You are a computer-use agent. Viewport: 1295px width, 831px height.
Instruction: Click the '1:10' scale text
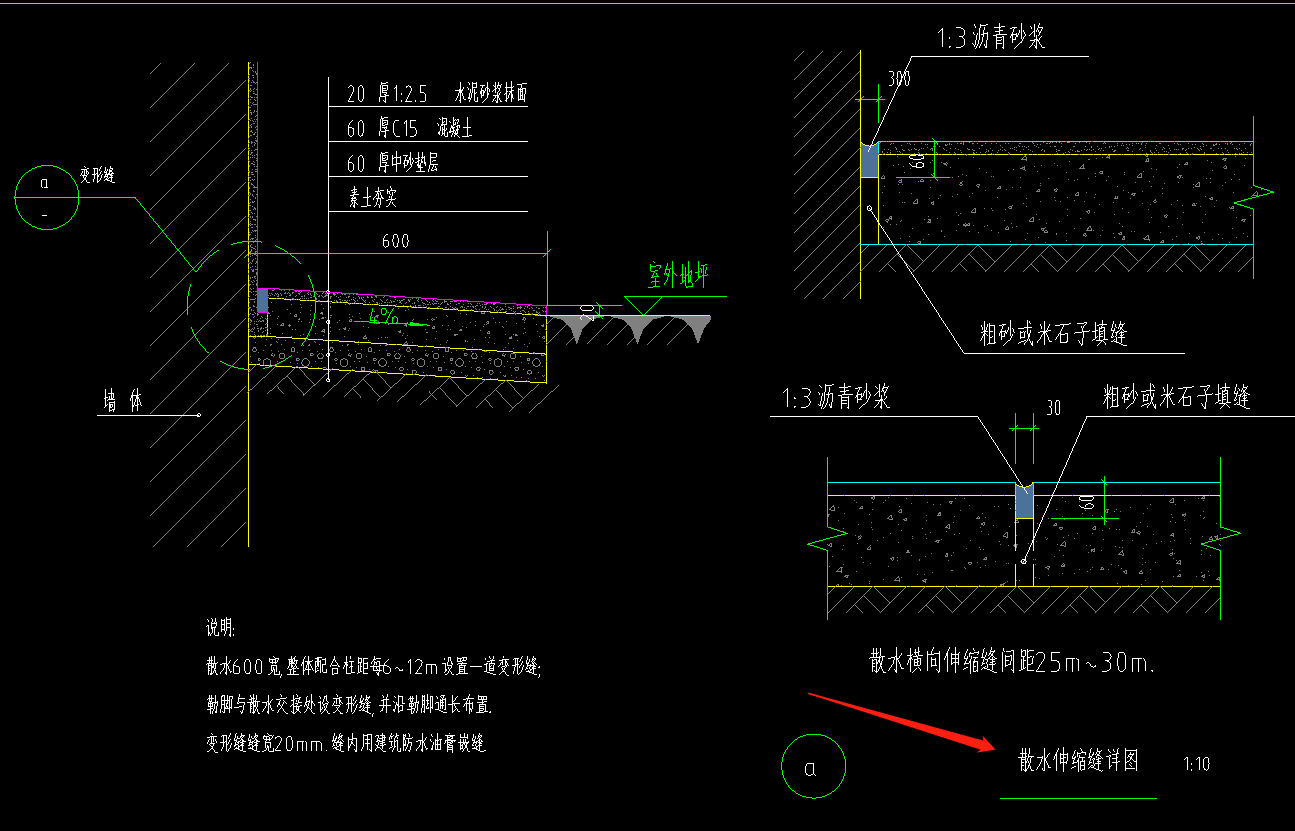[1196, 765]
